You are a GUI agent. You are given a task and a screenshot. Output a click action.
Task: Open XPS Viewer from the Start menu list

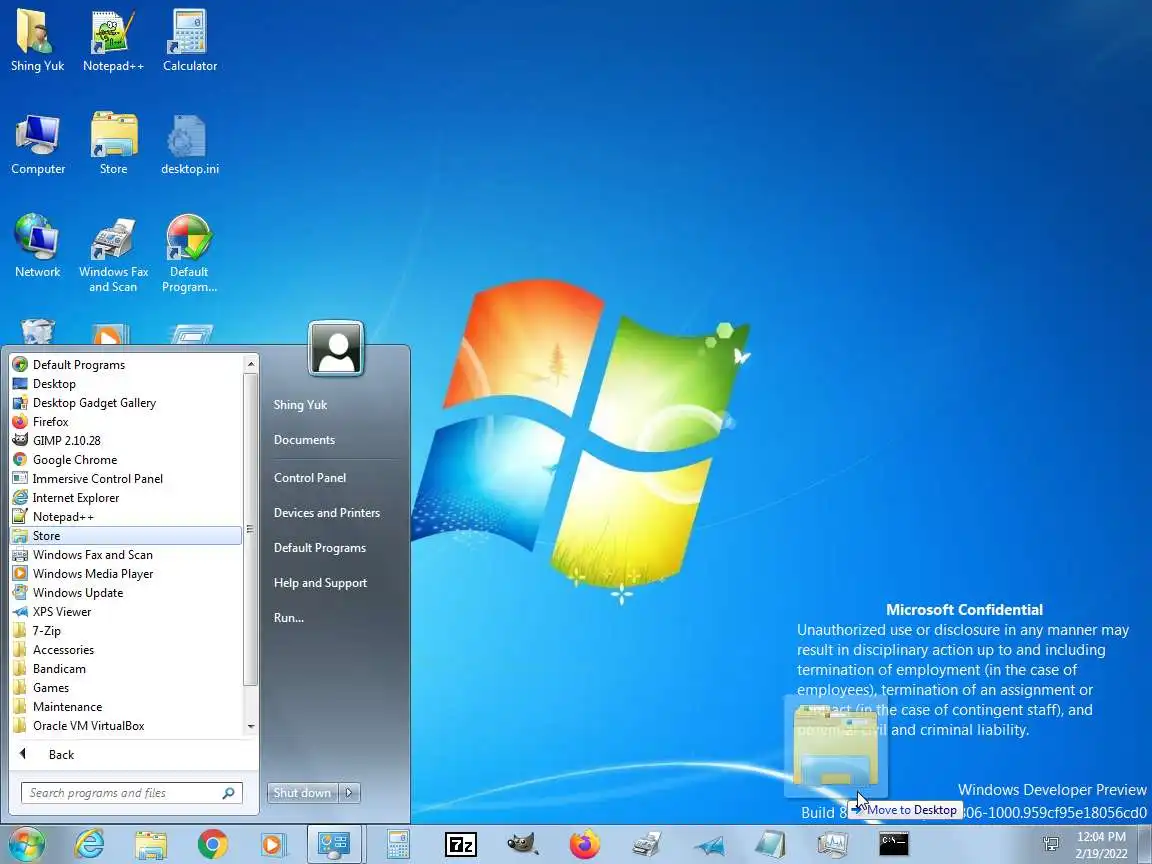[126, 612]
